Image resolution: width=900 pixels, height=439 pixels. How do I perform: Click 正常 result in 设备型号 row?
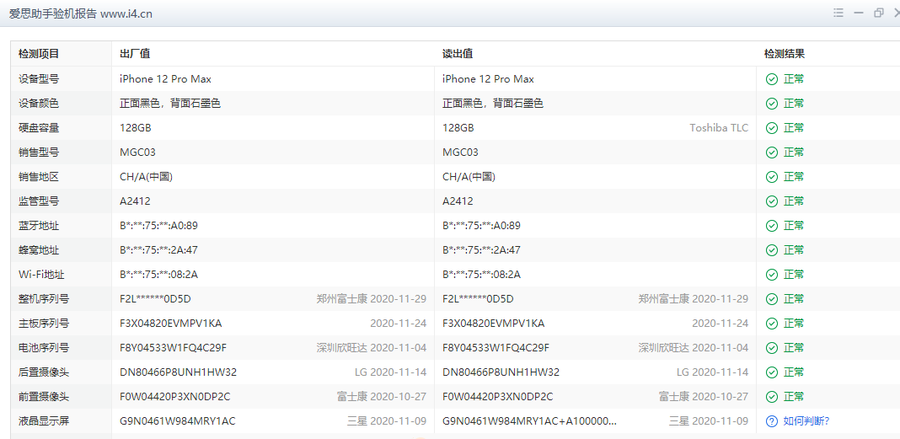coord(794,79)
